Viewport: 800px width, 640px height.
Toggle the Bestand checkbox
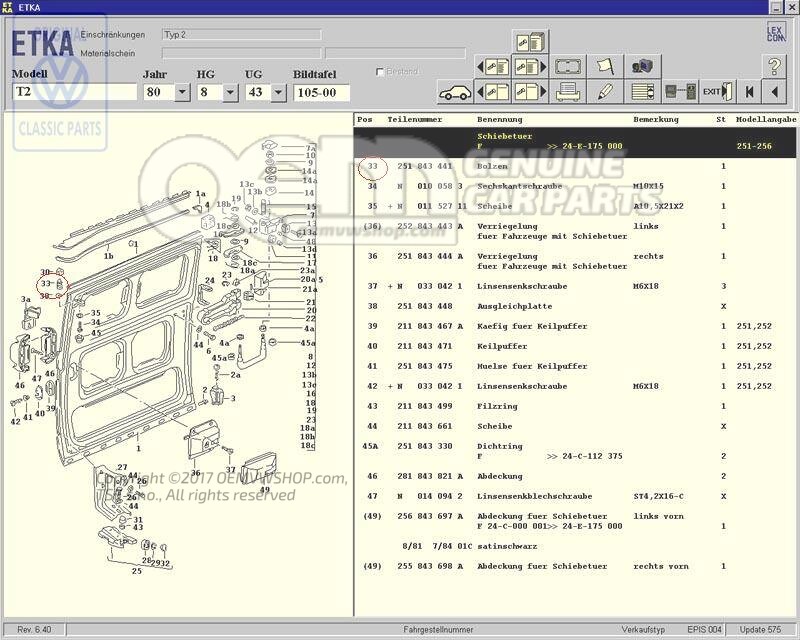380,72
